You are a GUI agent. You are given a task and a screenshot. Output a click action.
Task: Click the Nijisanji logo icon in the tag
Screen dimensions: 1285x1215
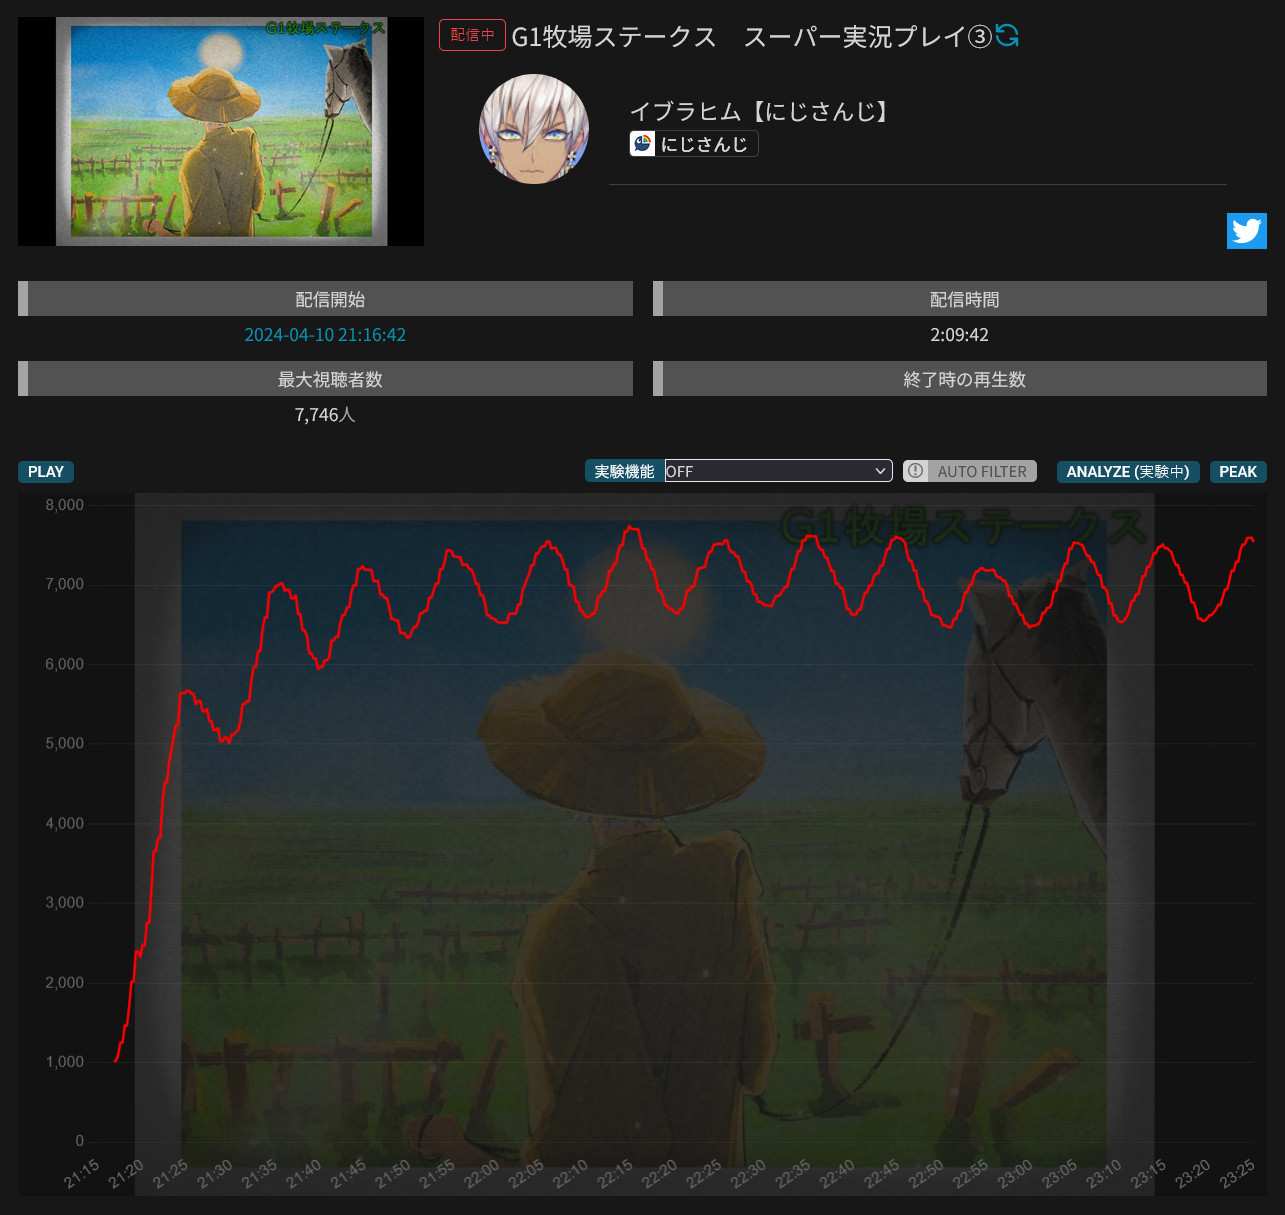click(x=642, y=144)
